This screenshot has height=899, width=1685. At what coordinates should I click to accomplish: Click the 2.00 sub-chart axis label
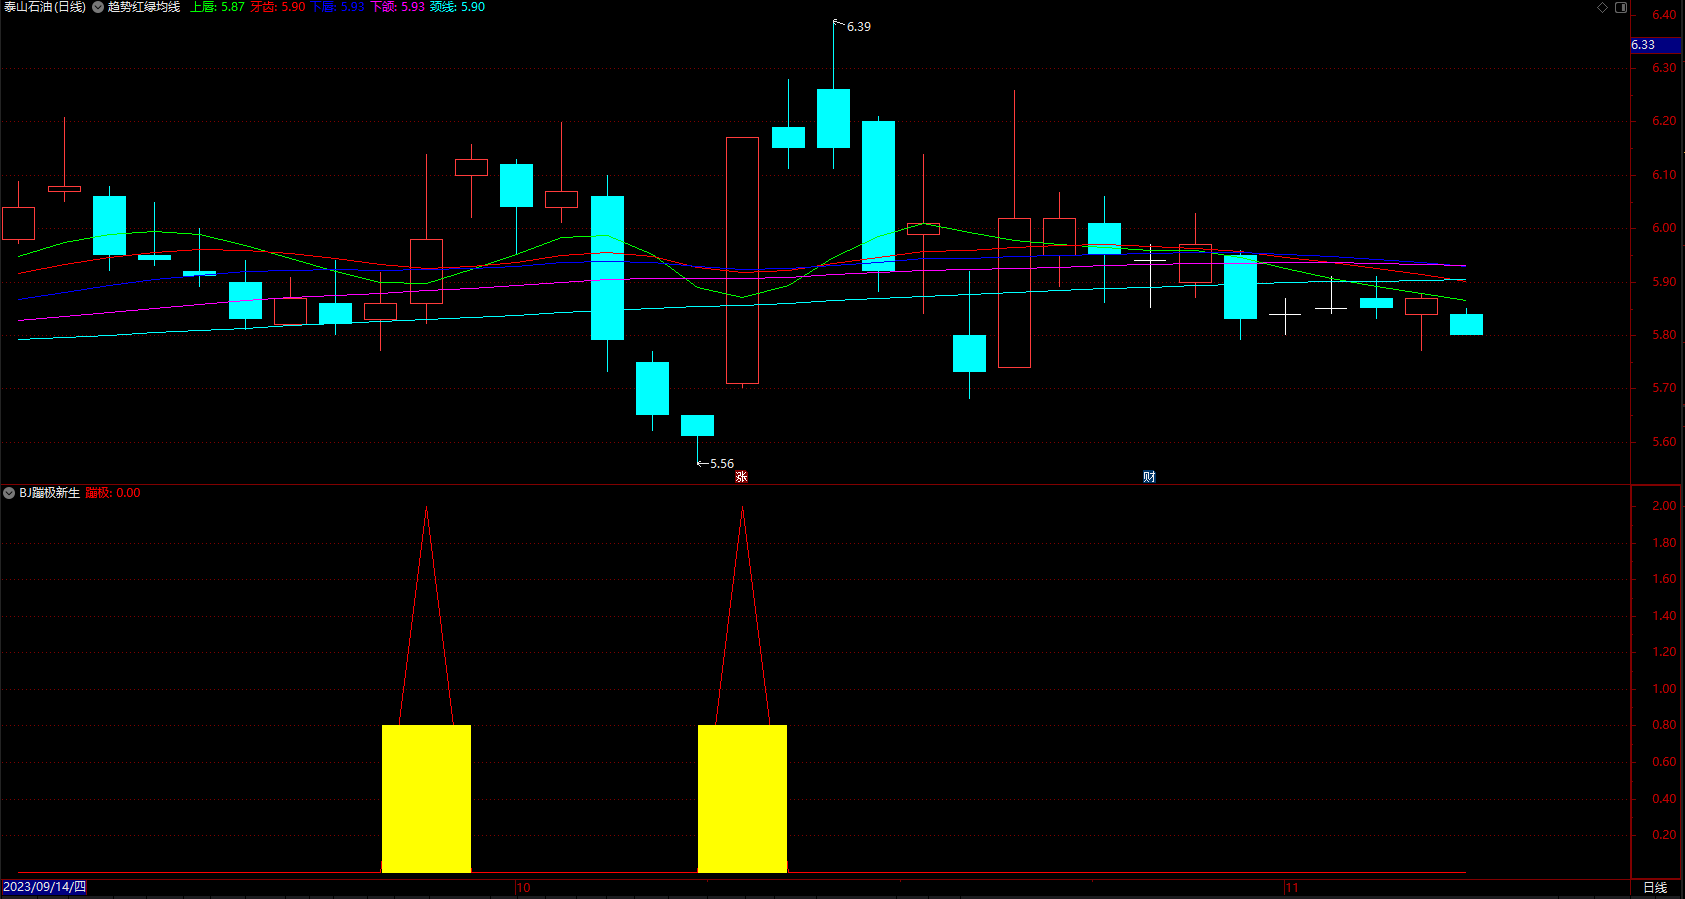pos(1664,506)
